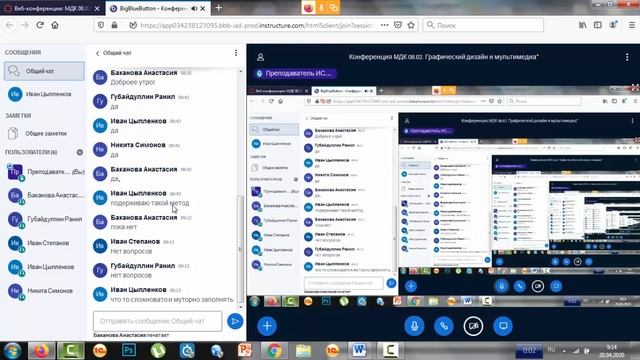Open PowerPoint from the taskbar
The width and height of the screenshot is (640, 360).
pos(245,351)
